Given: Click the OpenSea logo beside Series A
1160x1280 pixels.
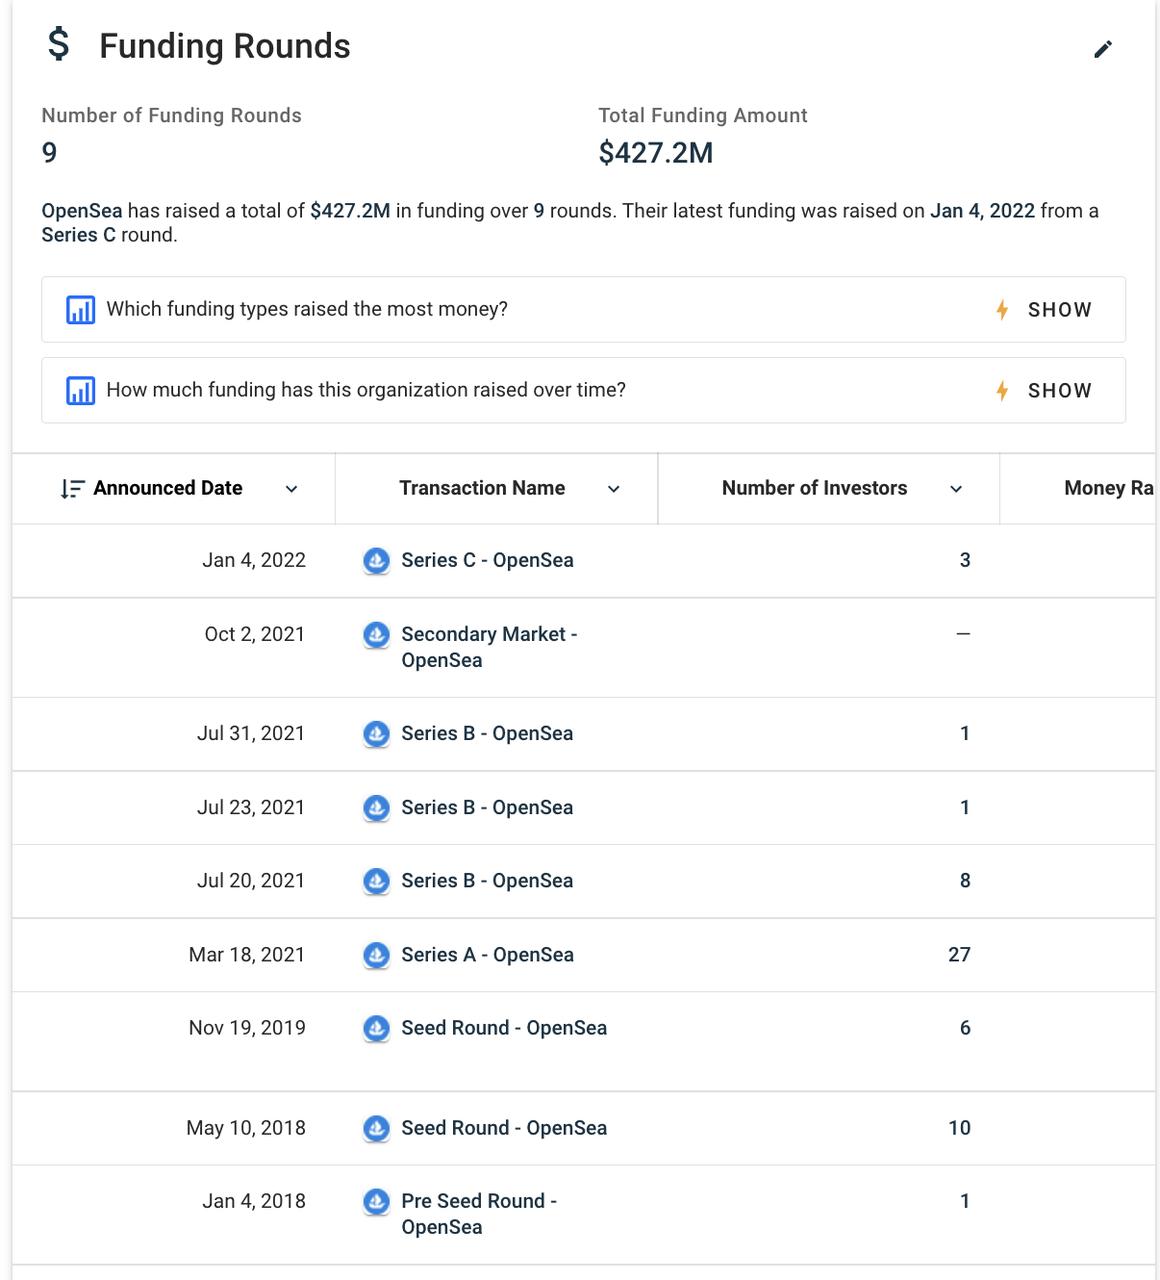Looking at the screenshot, I should click(376, 955).
